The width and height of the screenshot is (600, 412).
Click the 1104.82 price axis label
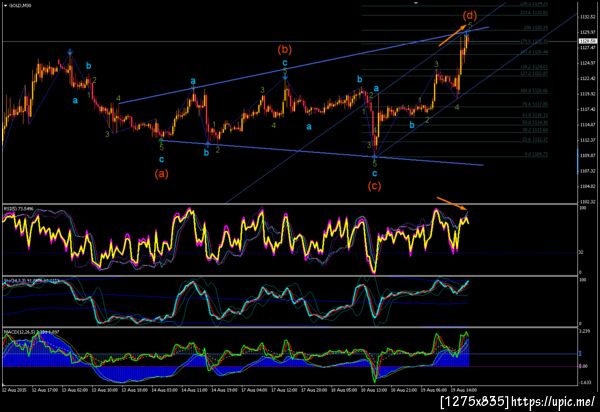(x=588, y=186)
